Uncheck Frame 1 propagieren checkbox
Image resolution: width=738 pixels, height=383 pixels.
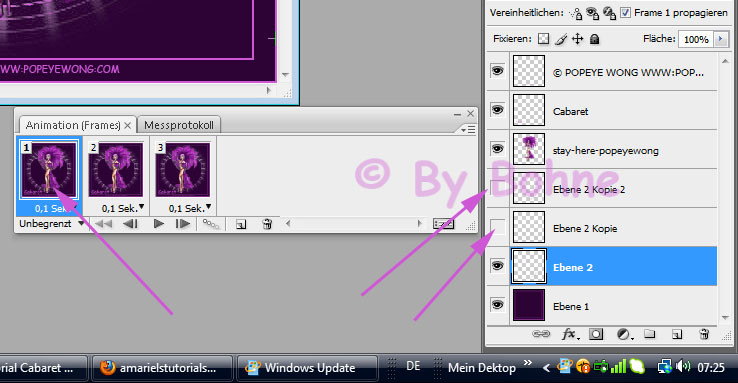tap(625, 13)
